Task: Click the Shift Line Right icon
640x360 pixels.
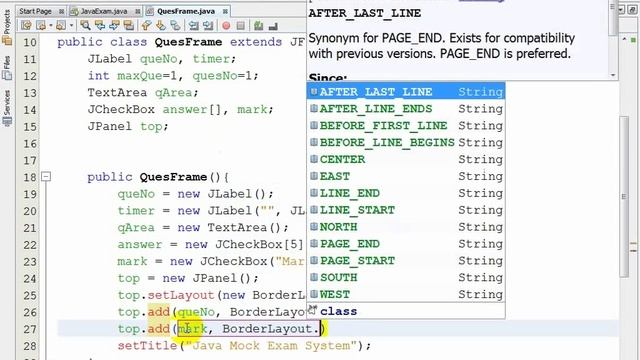Action: pos(208,26)
